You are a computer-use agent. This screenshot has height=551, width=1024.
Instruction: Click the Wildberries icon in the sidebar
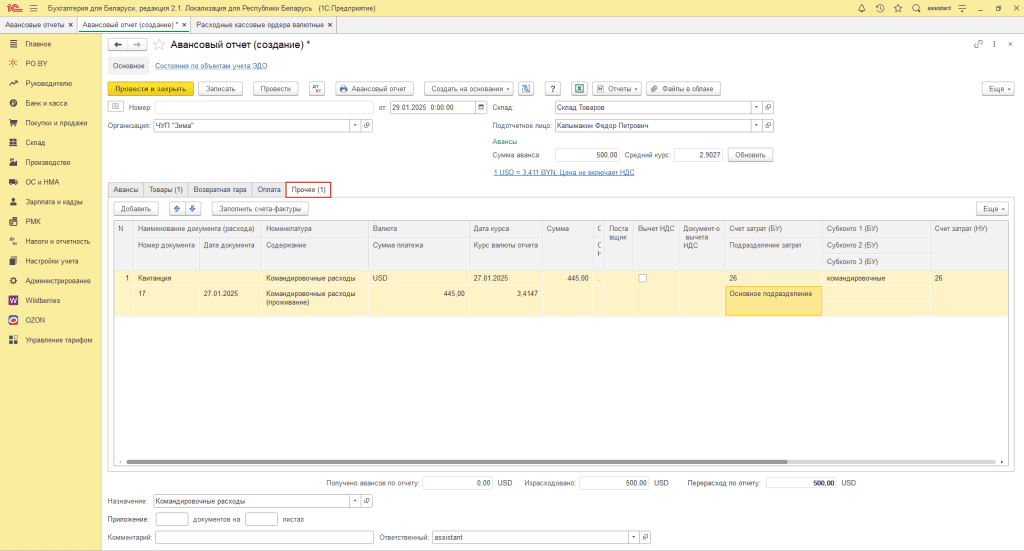(14, 300)
